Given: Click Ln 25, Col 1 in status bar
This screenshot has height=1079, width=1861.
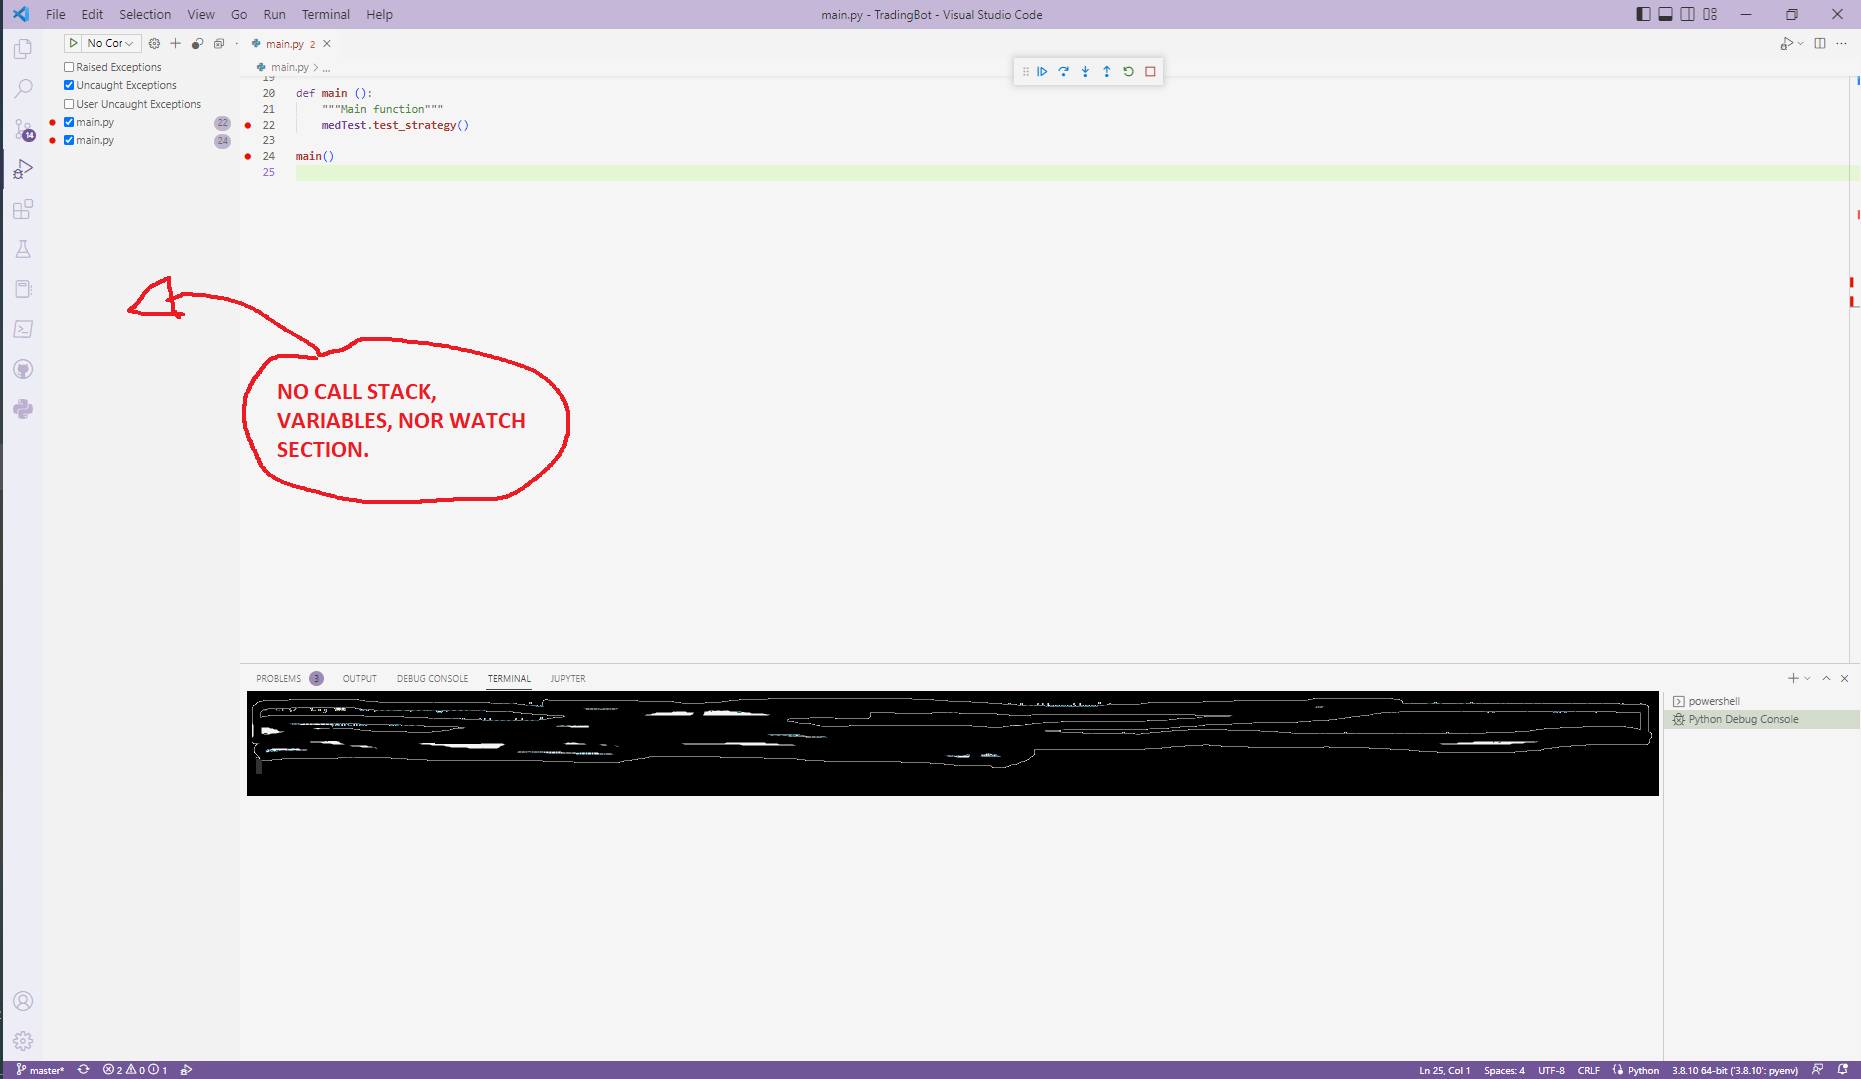Looking at the screenshot, I should point(1444,1070).
